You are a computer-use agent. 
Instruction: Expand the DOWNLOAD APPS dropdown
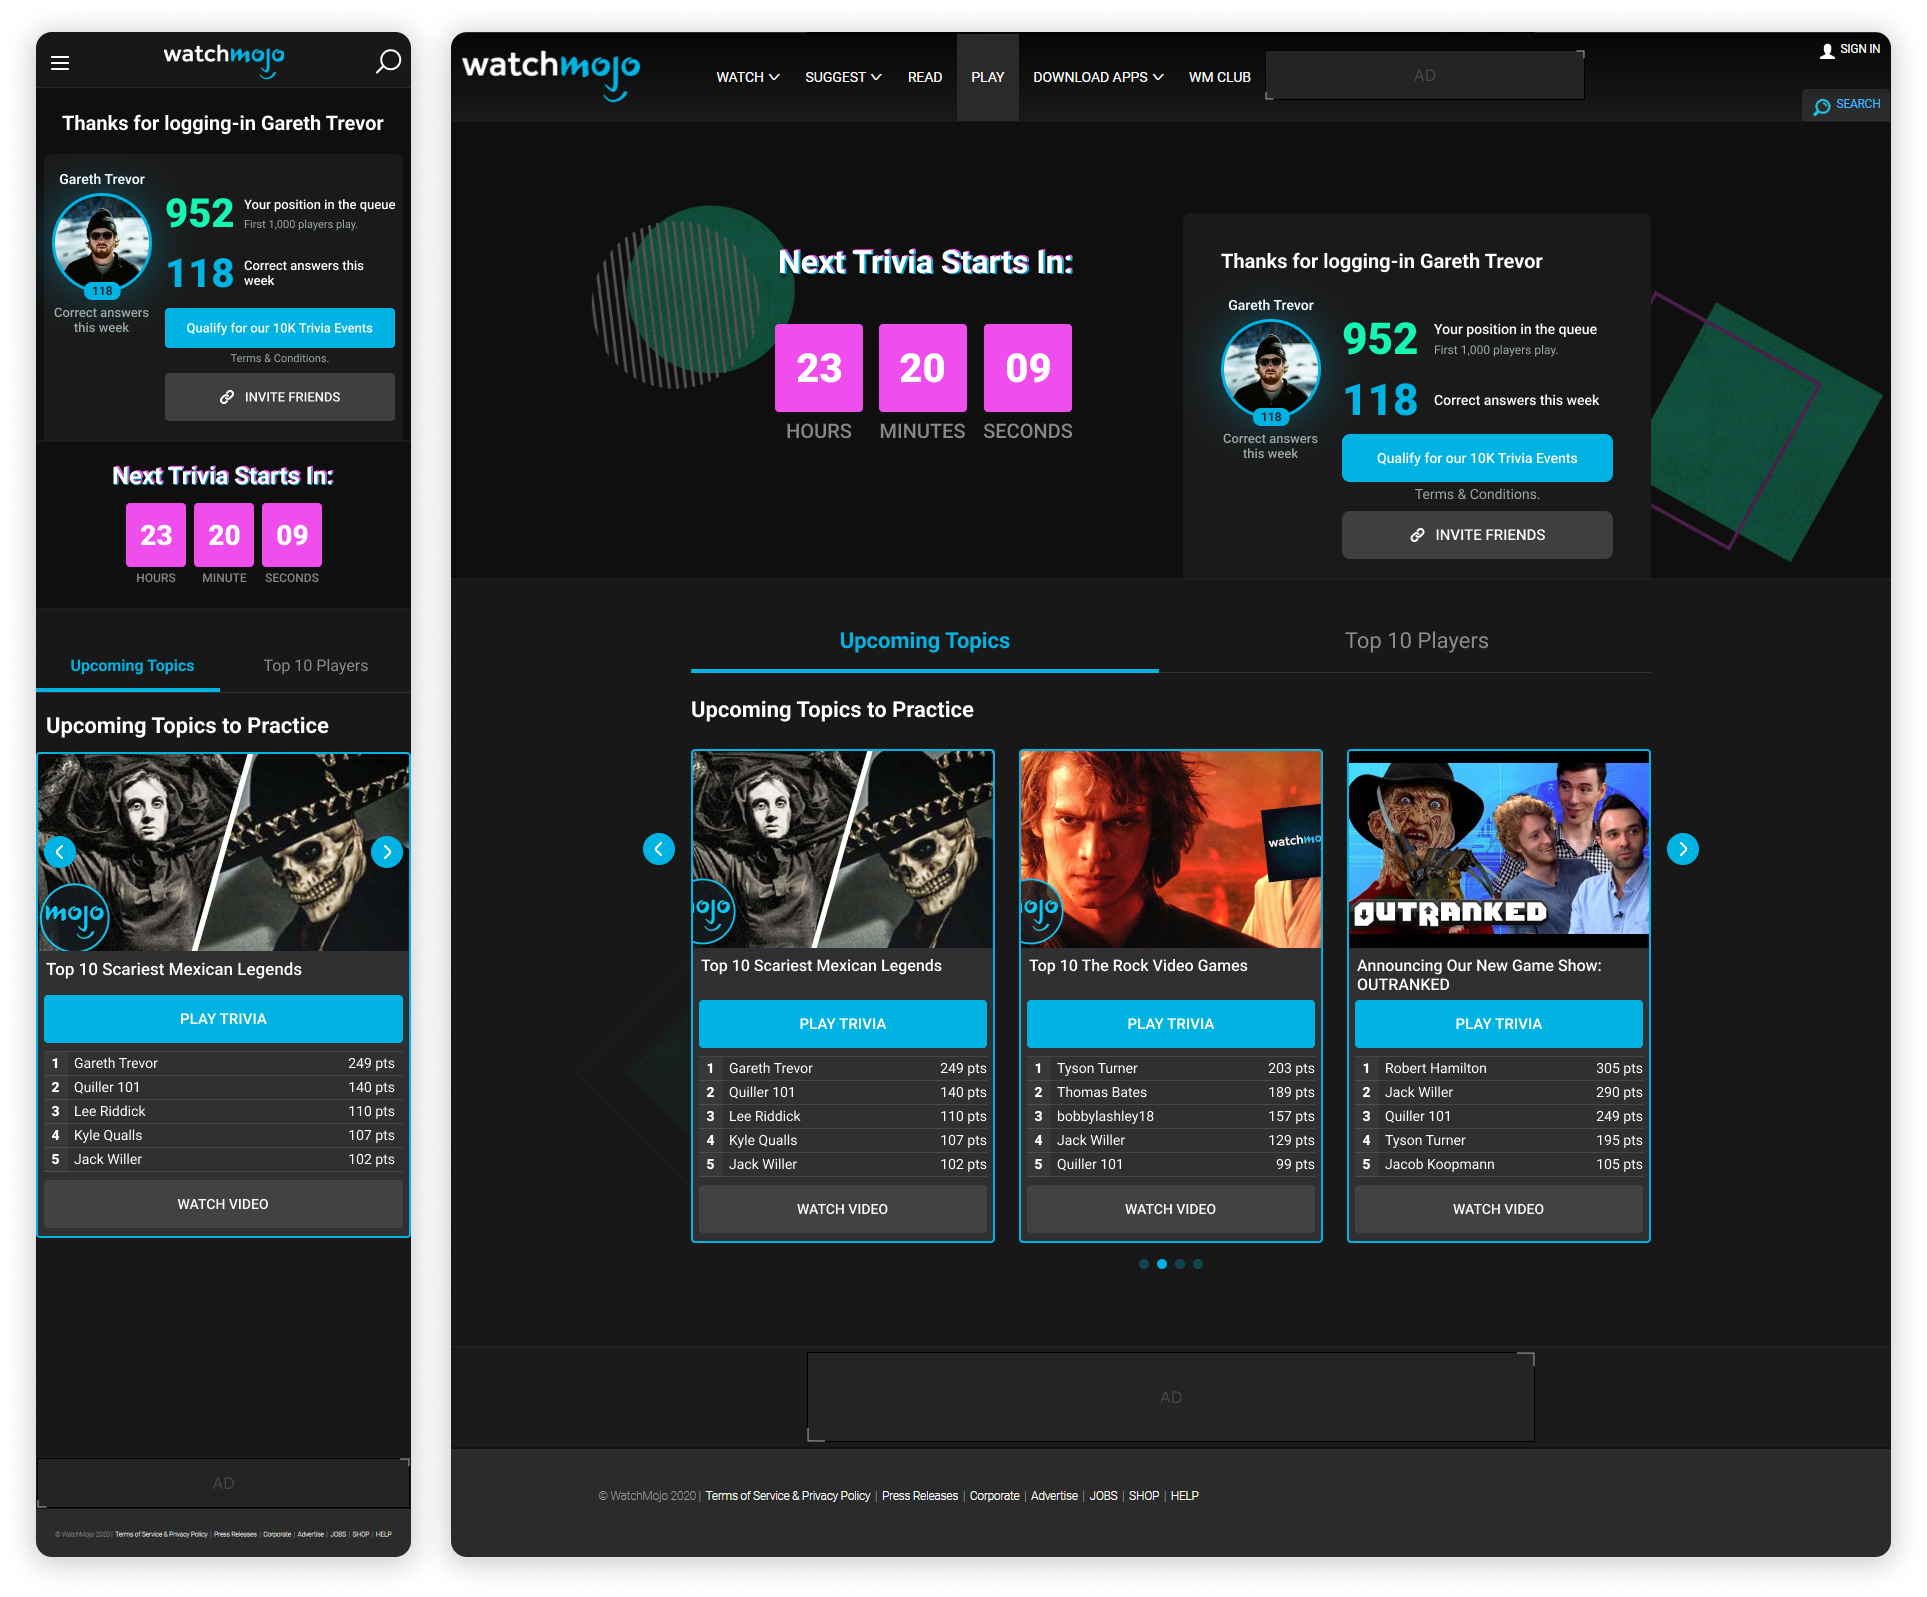click(x=1098, y=77)
